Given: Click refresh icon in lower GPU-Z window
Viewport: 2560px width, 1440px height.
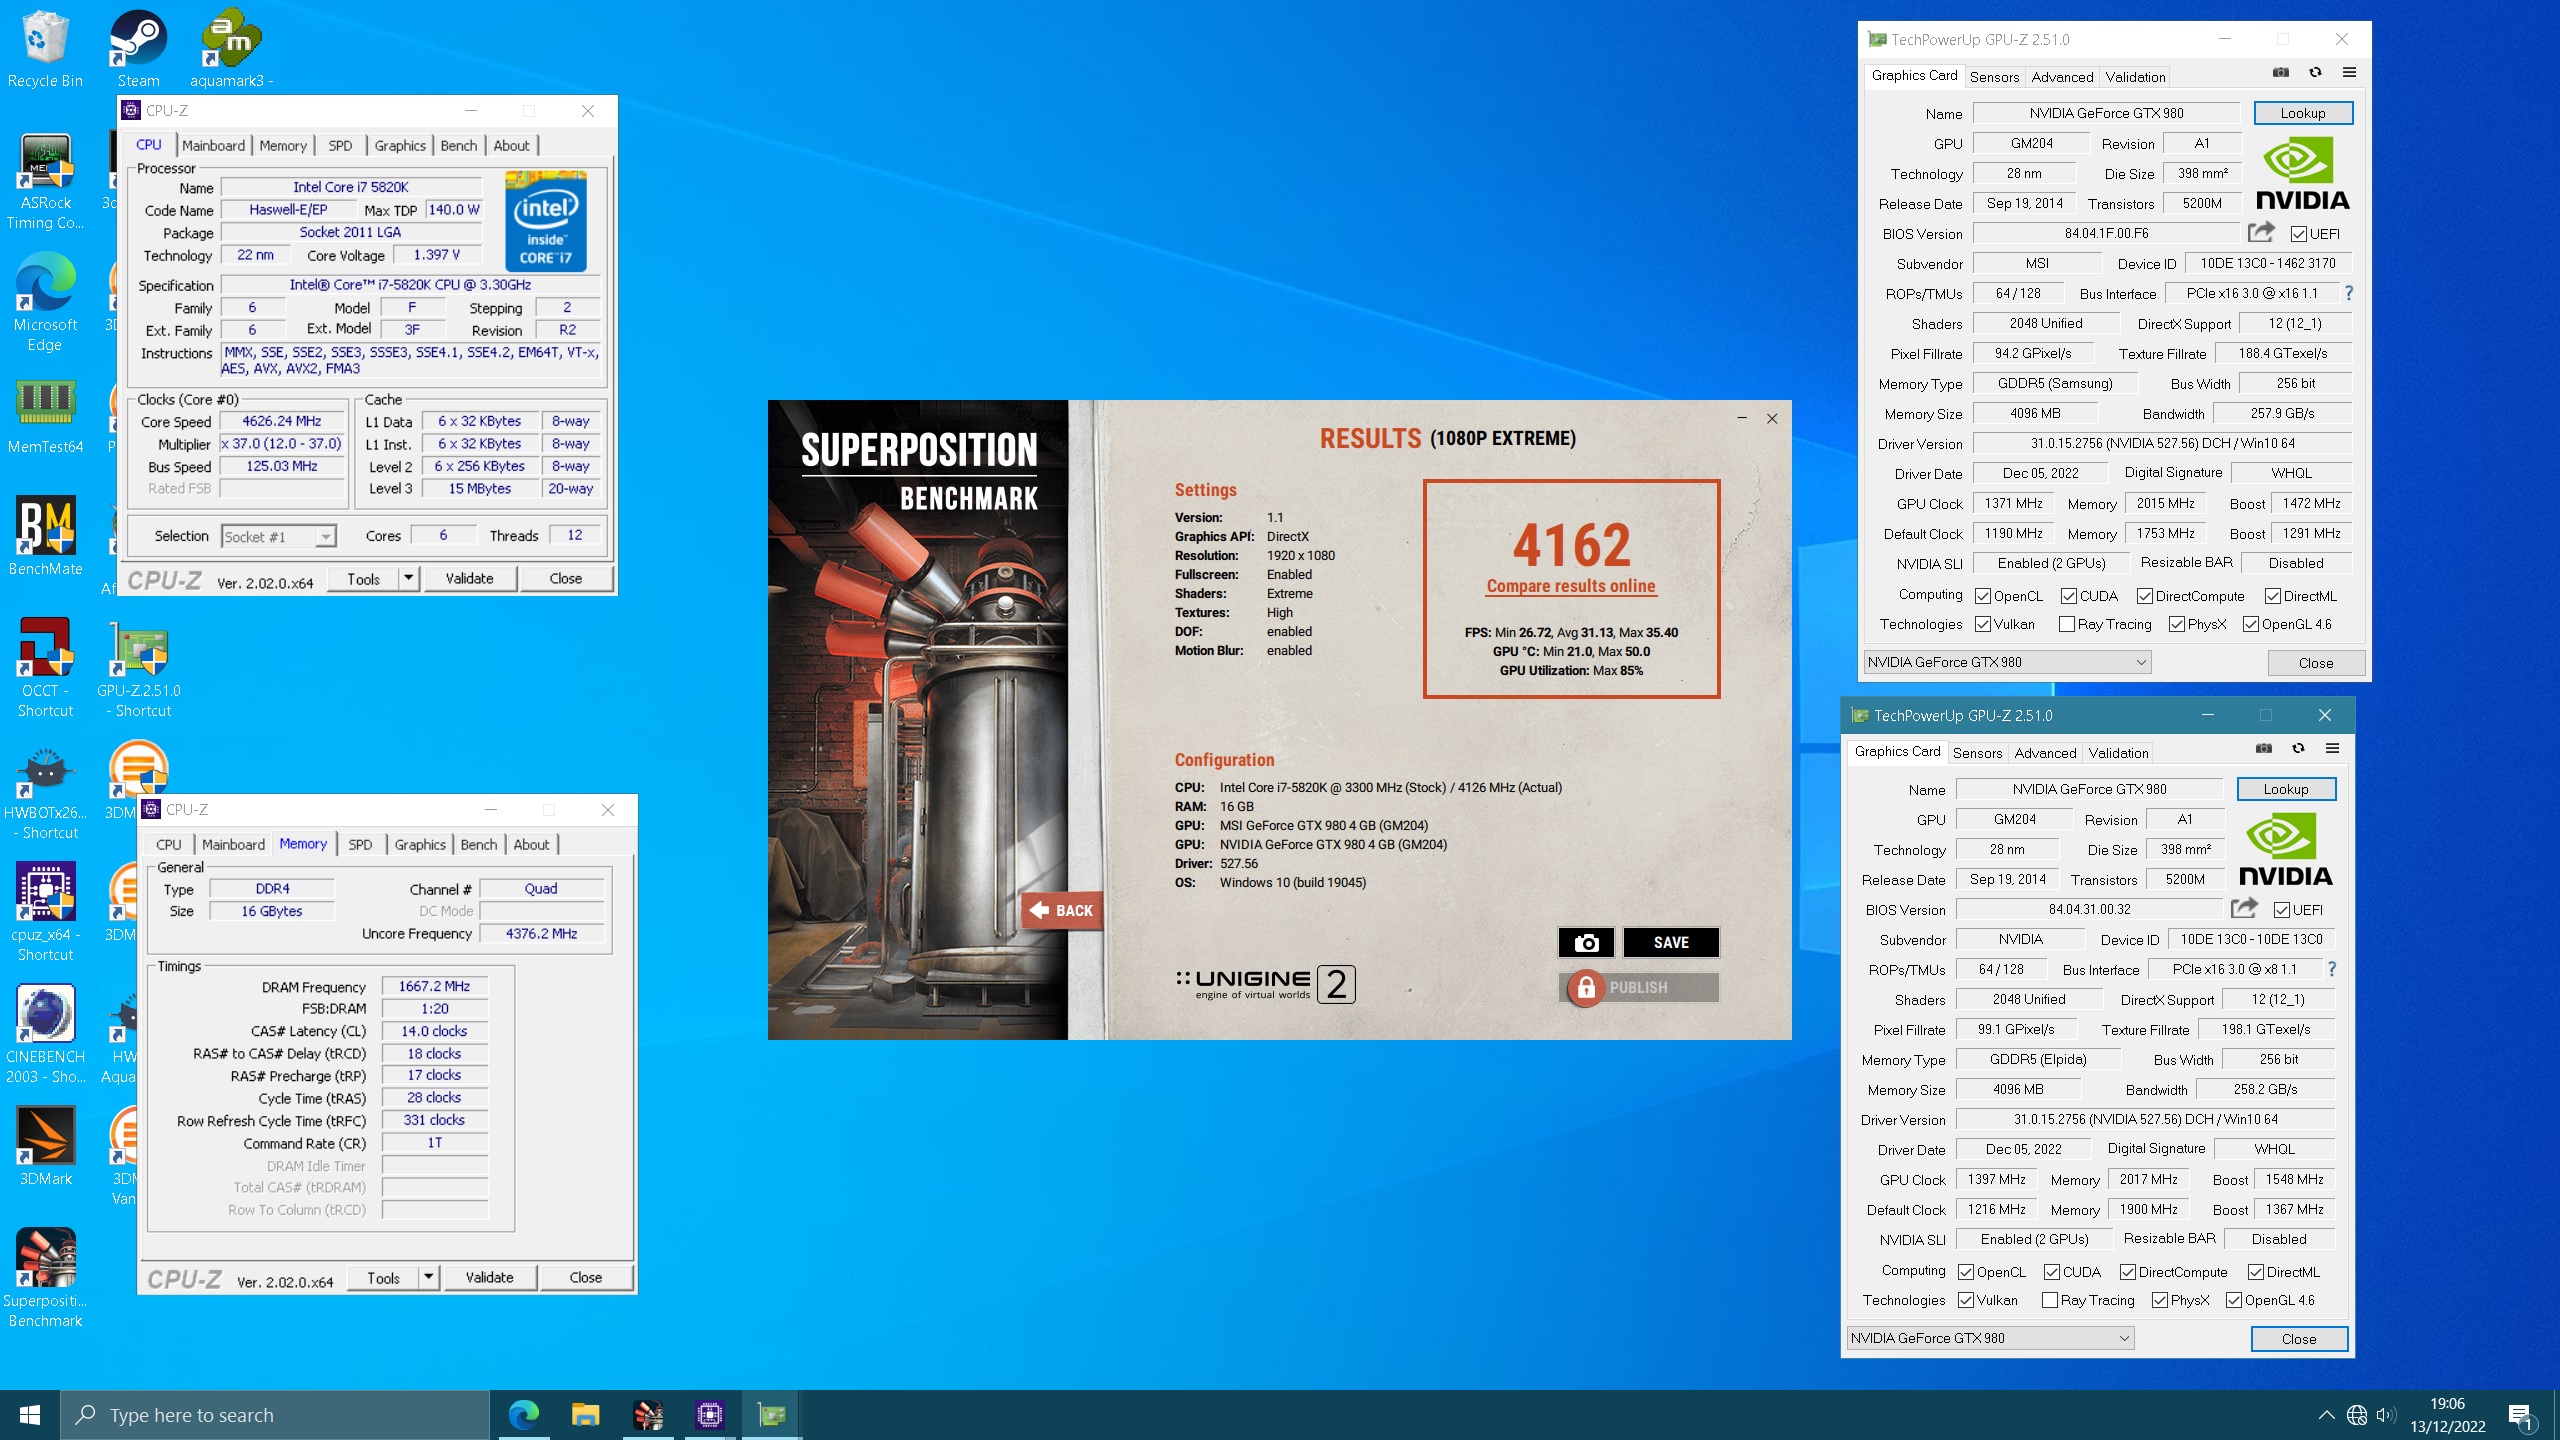Looking at the screenshot, I should (x=2298, y=748).
